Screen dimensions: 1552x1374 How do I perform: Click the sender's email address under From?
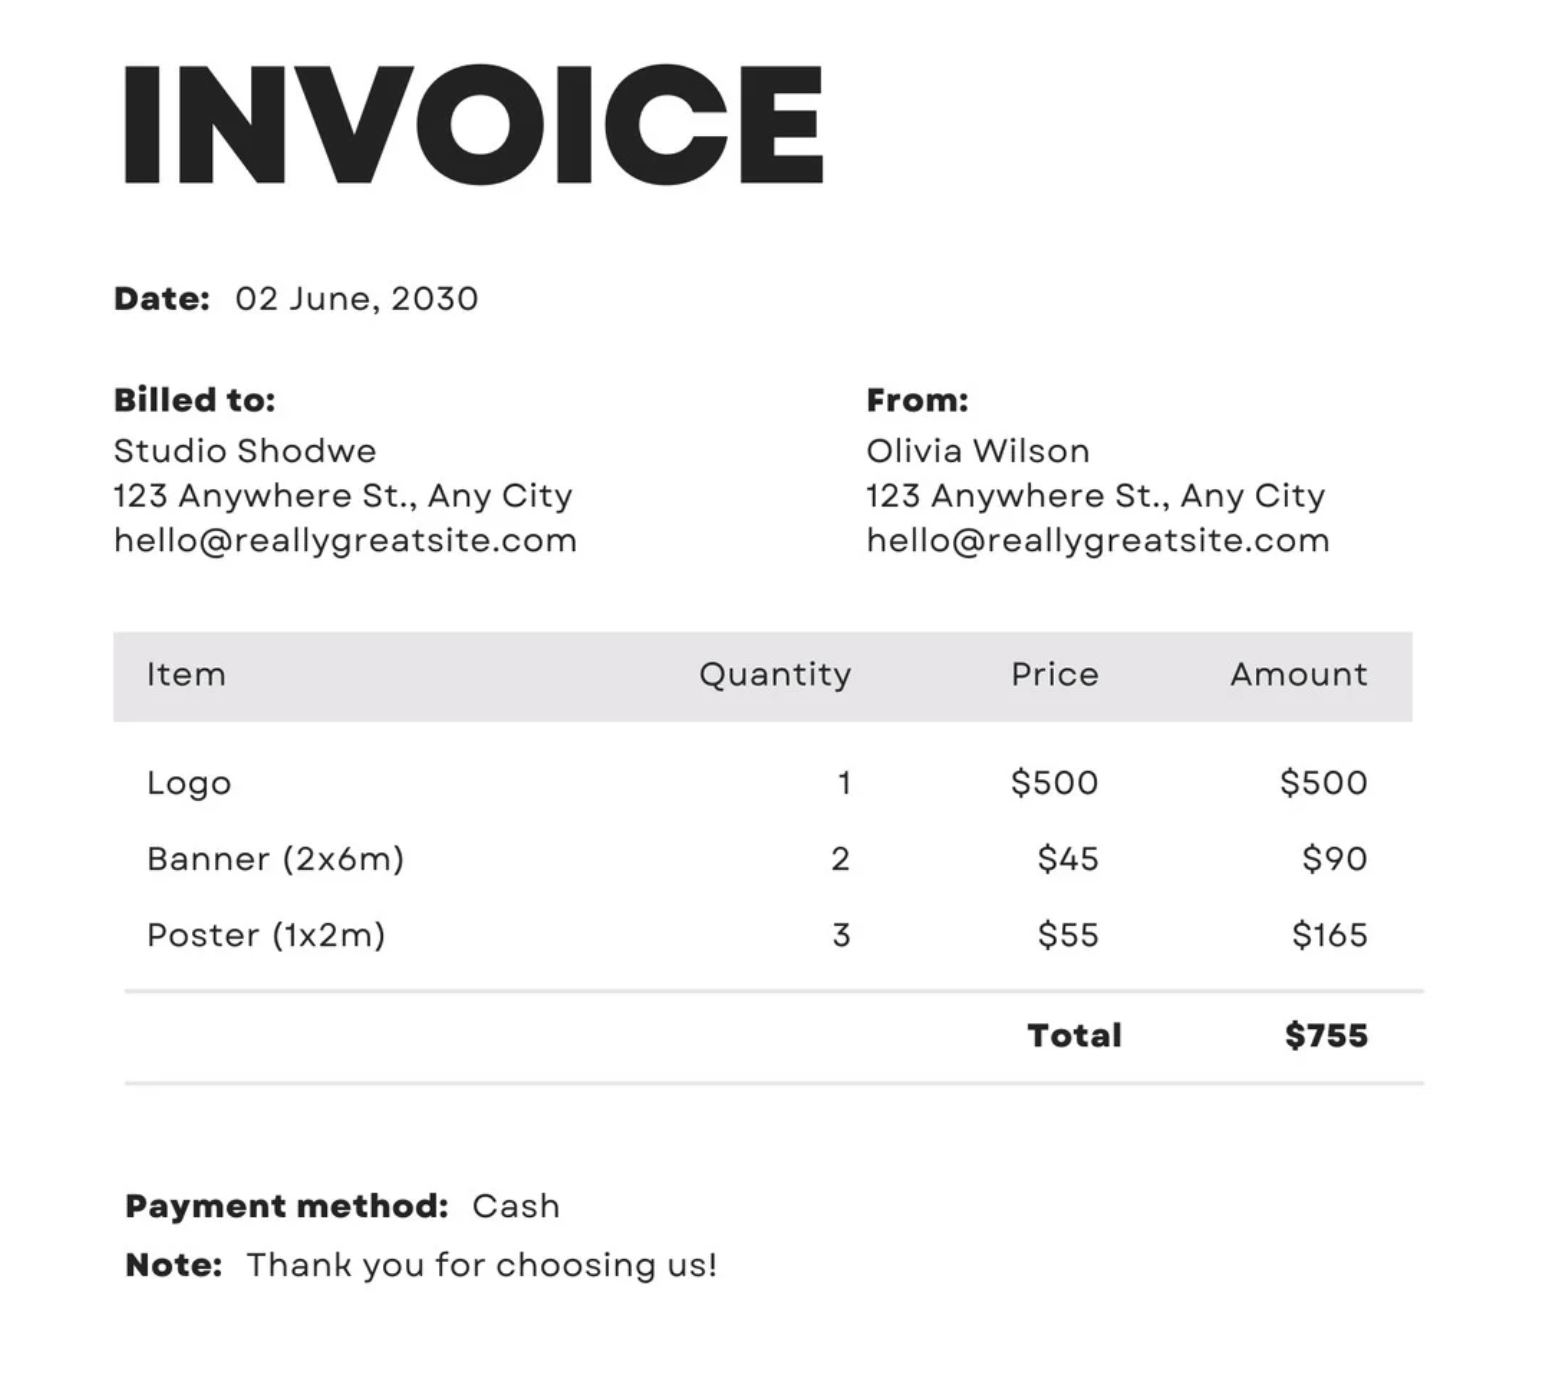(1097, 541)
